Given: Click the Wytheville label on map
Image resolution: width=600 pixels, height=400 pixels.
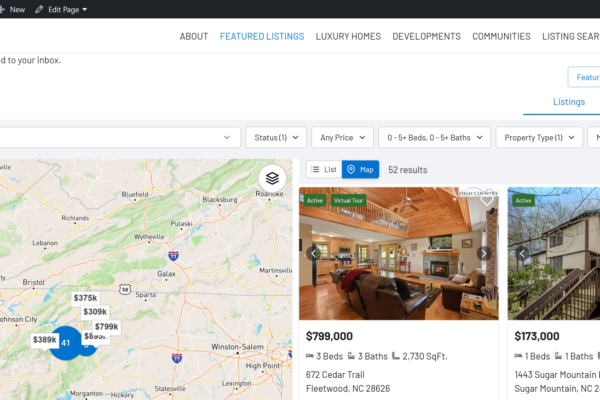Looking at the screenshot, I should tap(149, 237).
